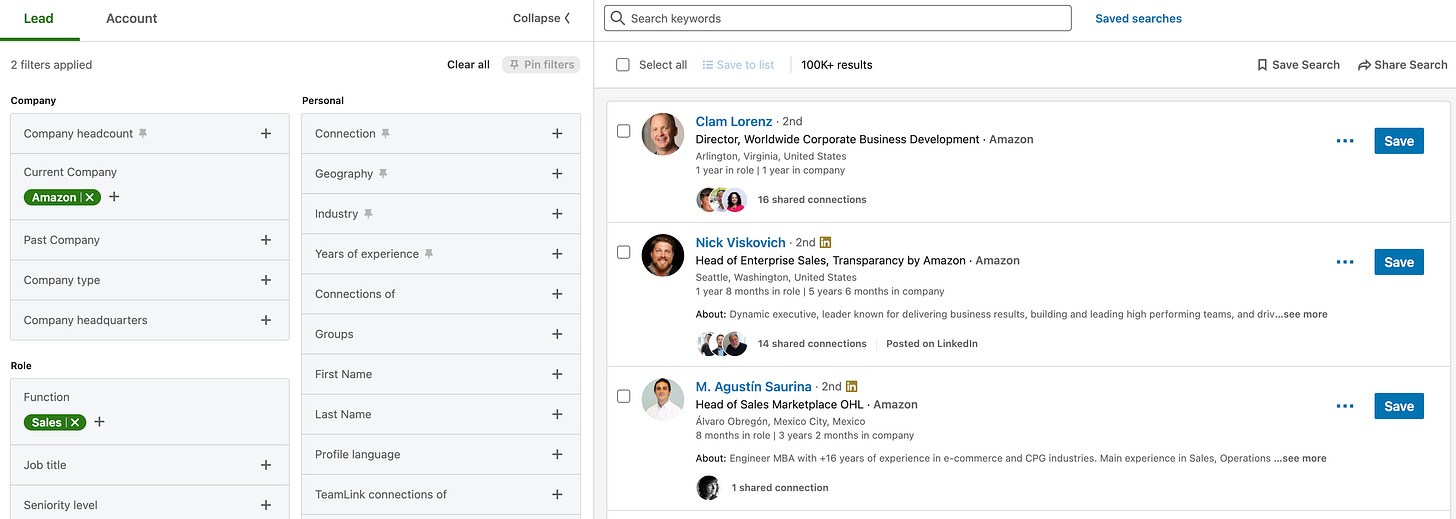The height and width of the screenshot is (519, 1456).
Task: View Clam Lorenz's 16 shared connections
Action: 812,200
